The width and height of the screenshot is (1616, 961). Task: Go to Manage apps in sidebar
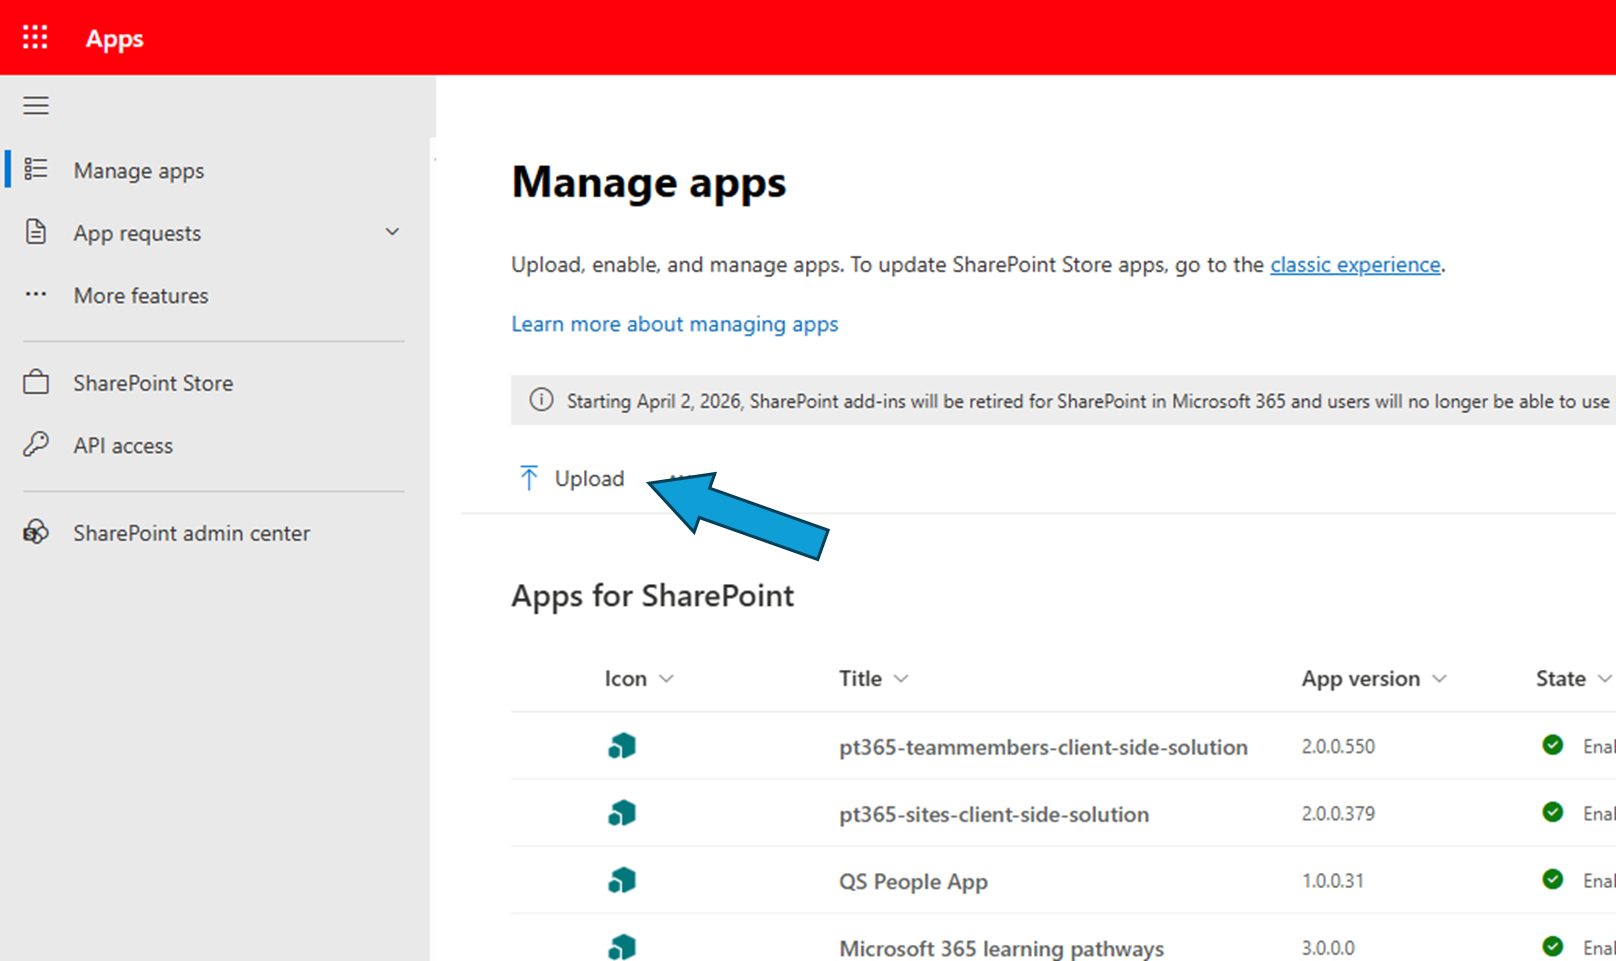click(139, 171)
